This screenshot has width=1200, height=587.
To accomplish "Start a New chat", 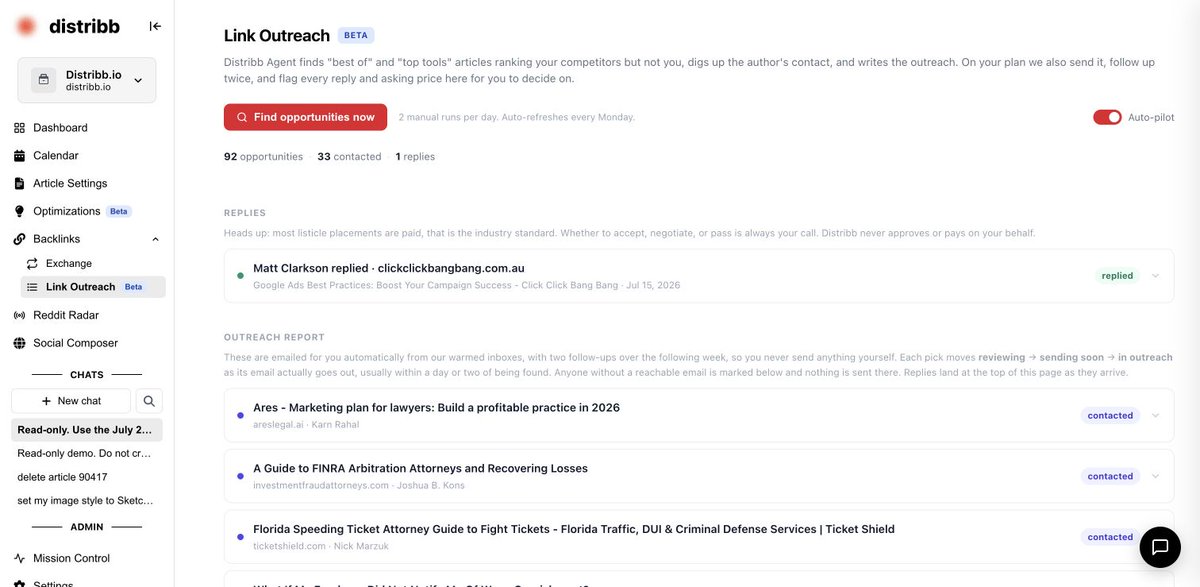I will (x=71, y=401).
